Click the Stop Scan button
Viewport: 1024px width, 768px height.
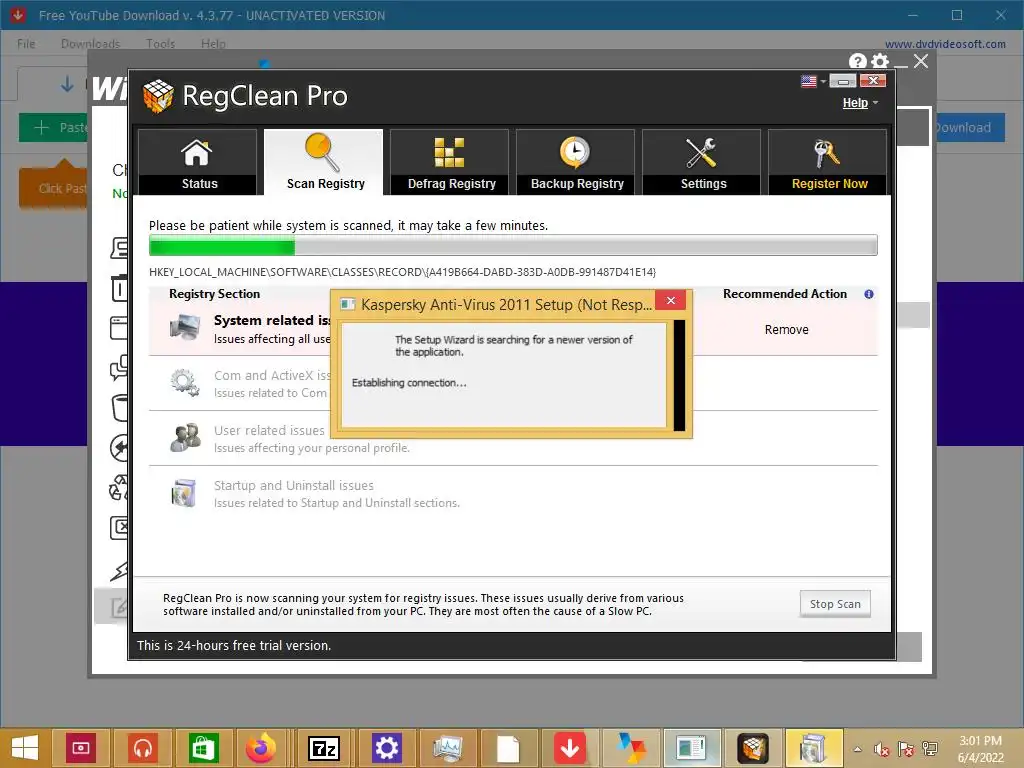(835, 604)
